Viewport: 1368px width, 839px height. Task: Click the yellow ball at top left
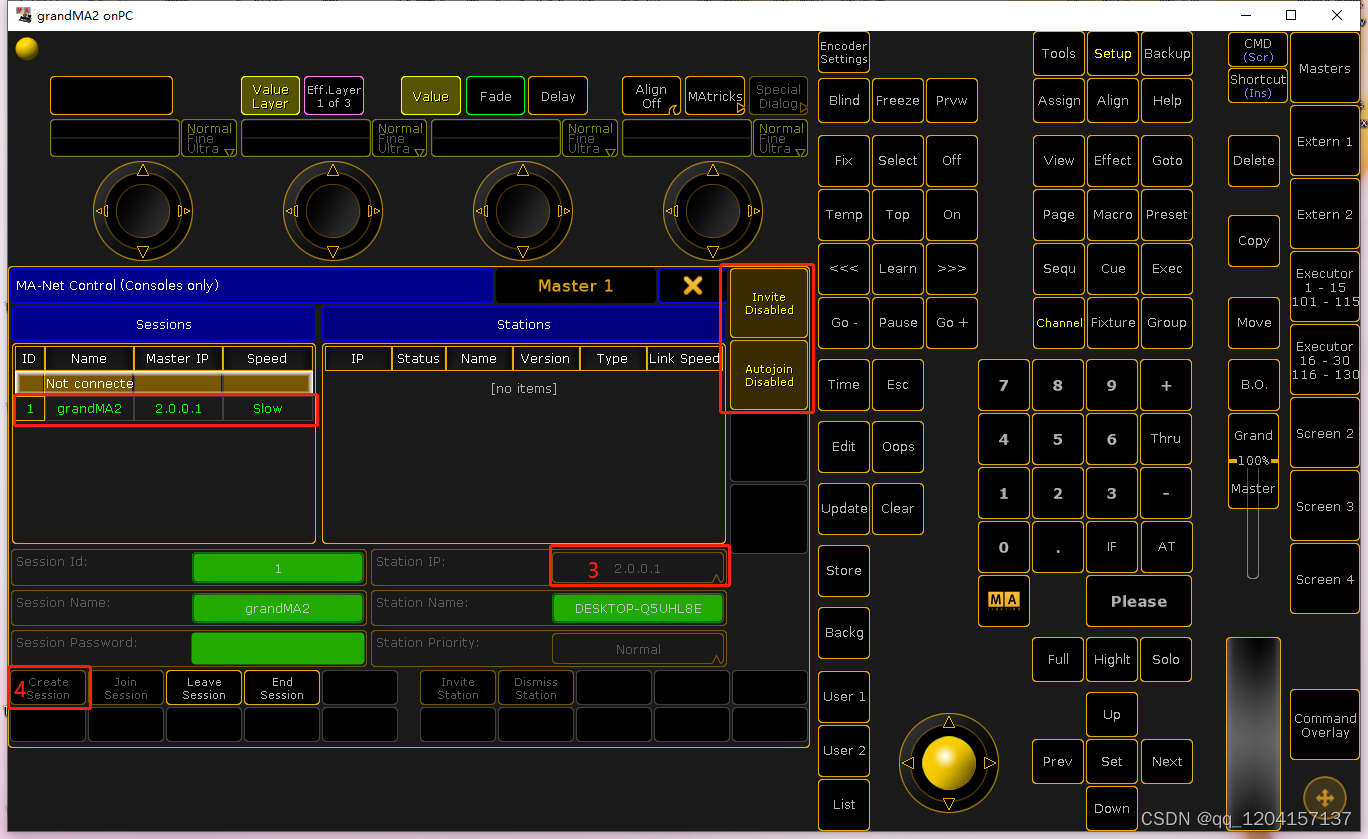pos(28,49)
